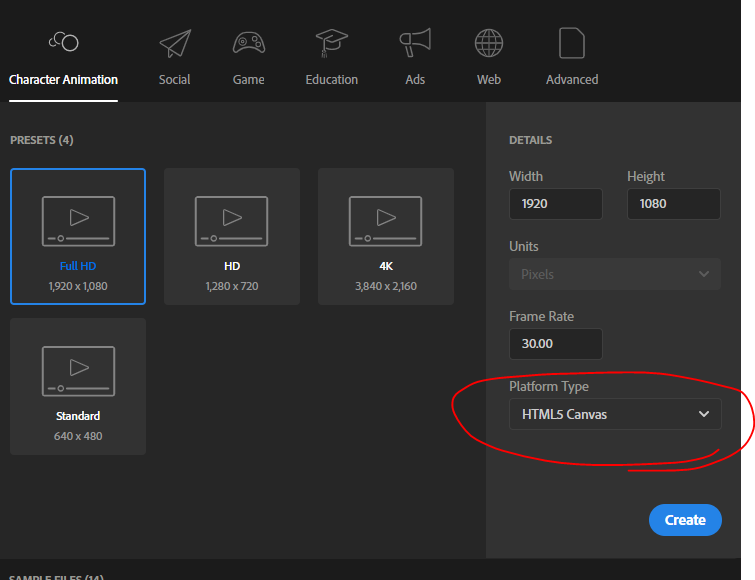Viewport: 755px width, 580px height.
Task: Choose the HD 1,280 x 720 preset
Action: [x=232, y=236]
